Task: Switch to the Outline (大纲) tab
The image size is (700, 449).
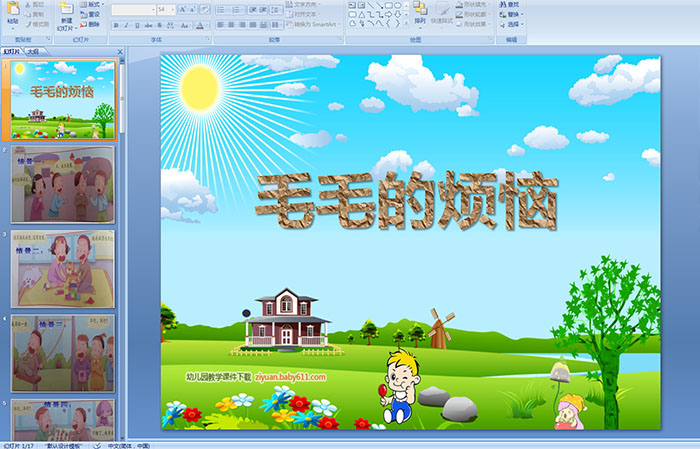Action: click(x=33, y=49)
